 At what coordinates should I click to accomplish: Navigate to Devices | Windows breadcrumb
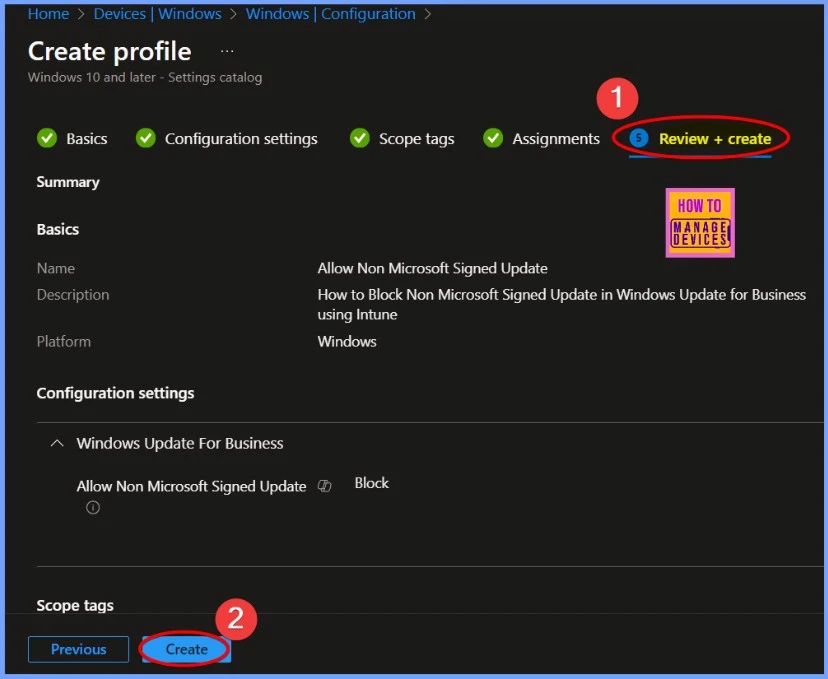point(157,14)
